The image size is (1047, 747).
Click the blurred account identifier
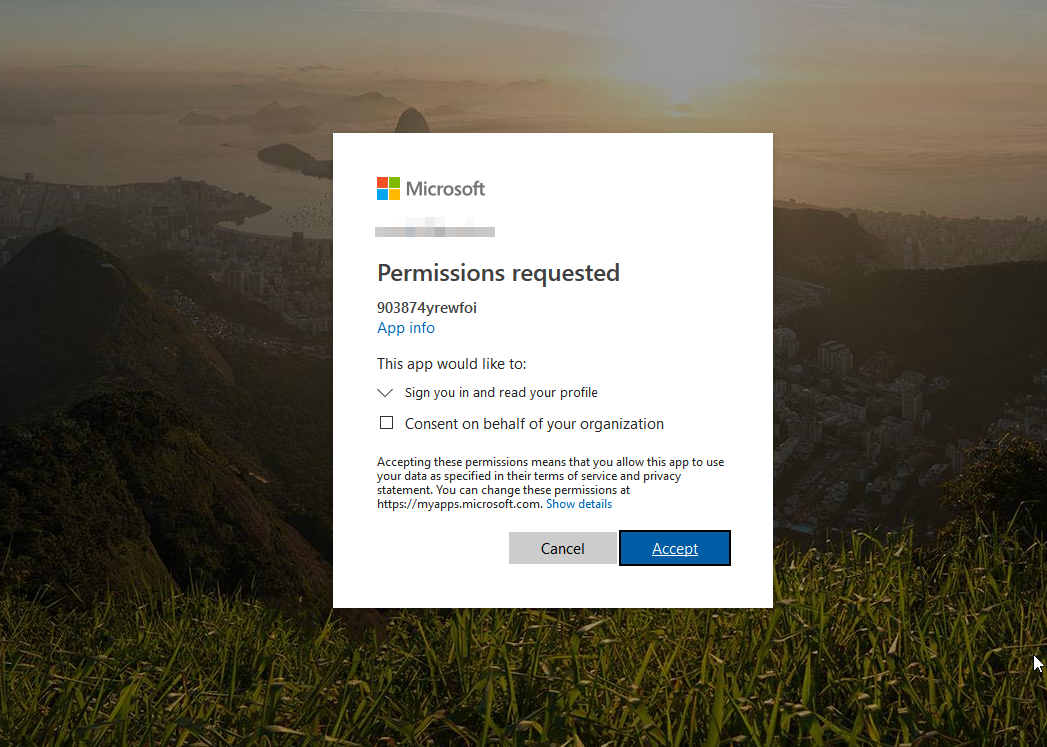click(x=435, y=229)
